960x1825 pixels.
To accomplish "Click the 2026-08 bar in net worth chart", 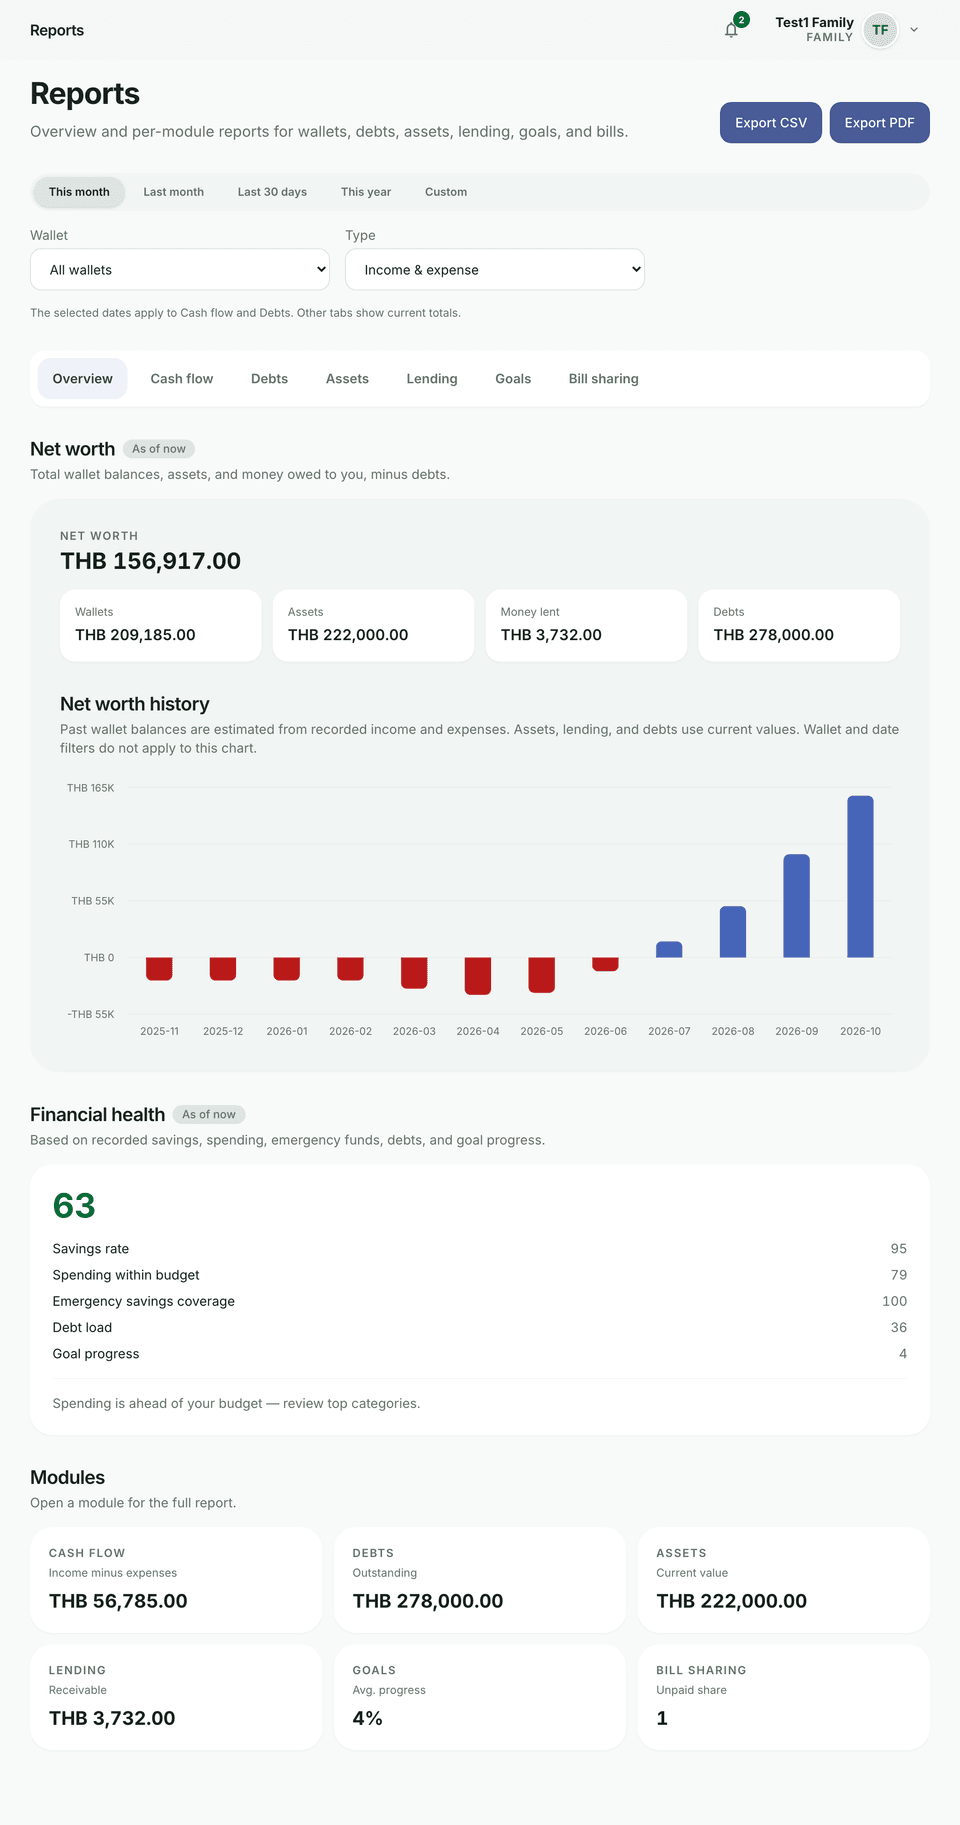I will pyautogui.click(x=733, y=932).
